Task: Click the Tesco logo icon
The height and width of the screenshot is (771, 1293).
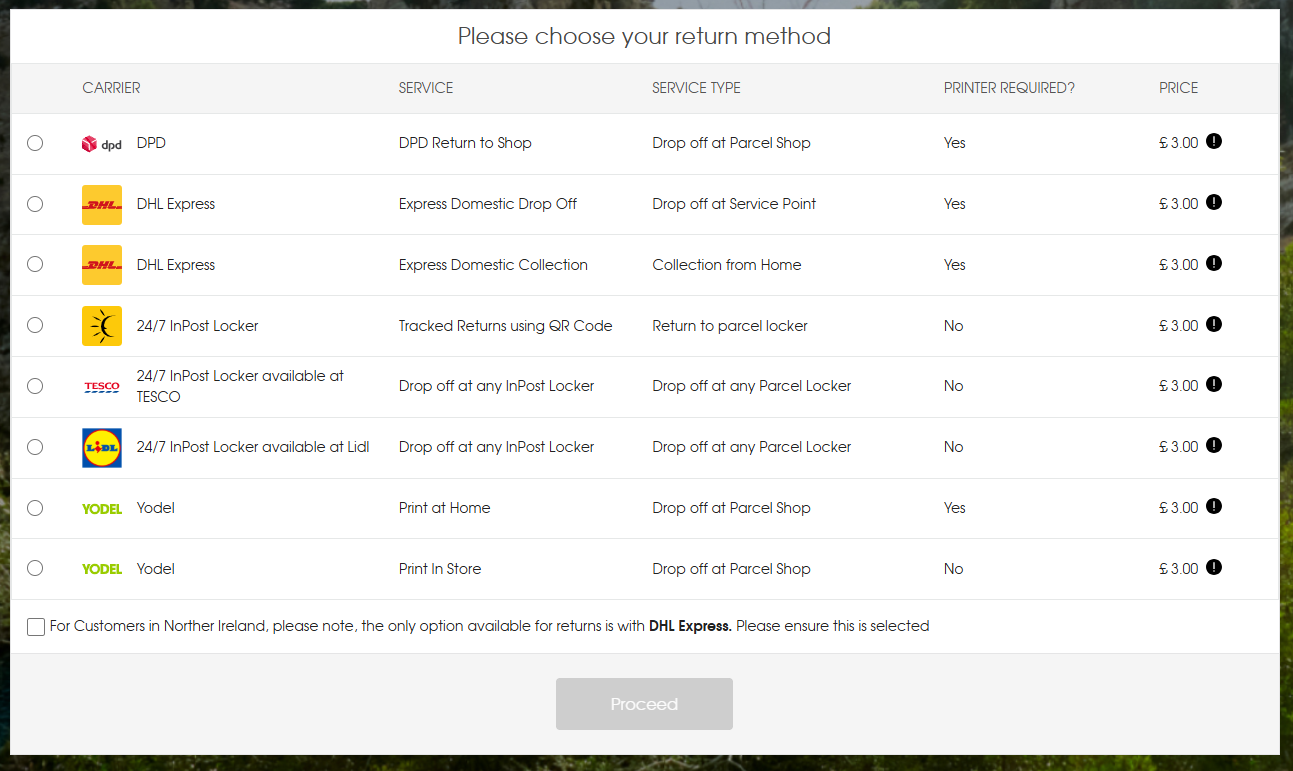Action: pyautogui.click(x=101, y=387)
